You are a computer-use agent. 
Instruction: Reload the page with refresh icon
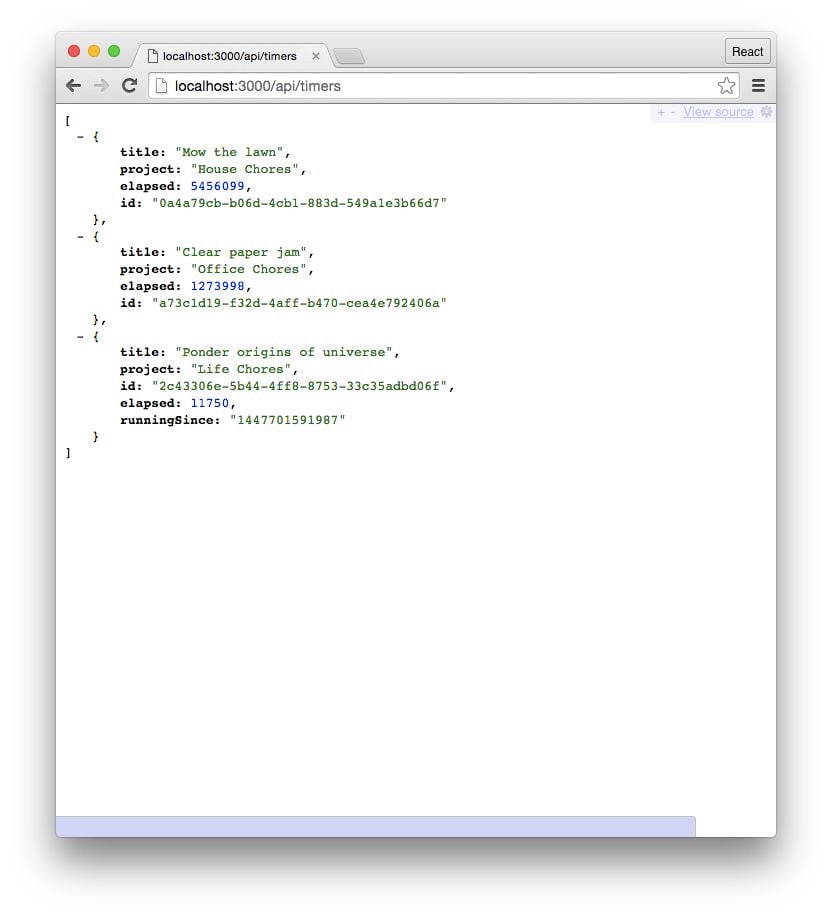129,85
